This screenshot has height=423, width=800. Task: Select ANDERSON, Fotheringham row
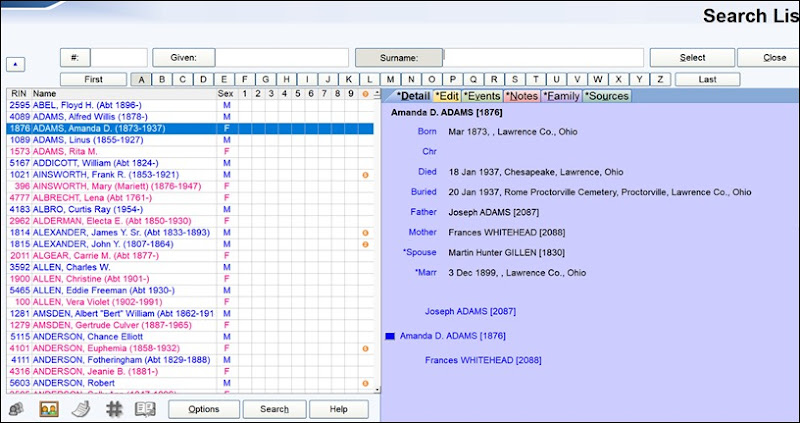coord(190,360)
